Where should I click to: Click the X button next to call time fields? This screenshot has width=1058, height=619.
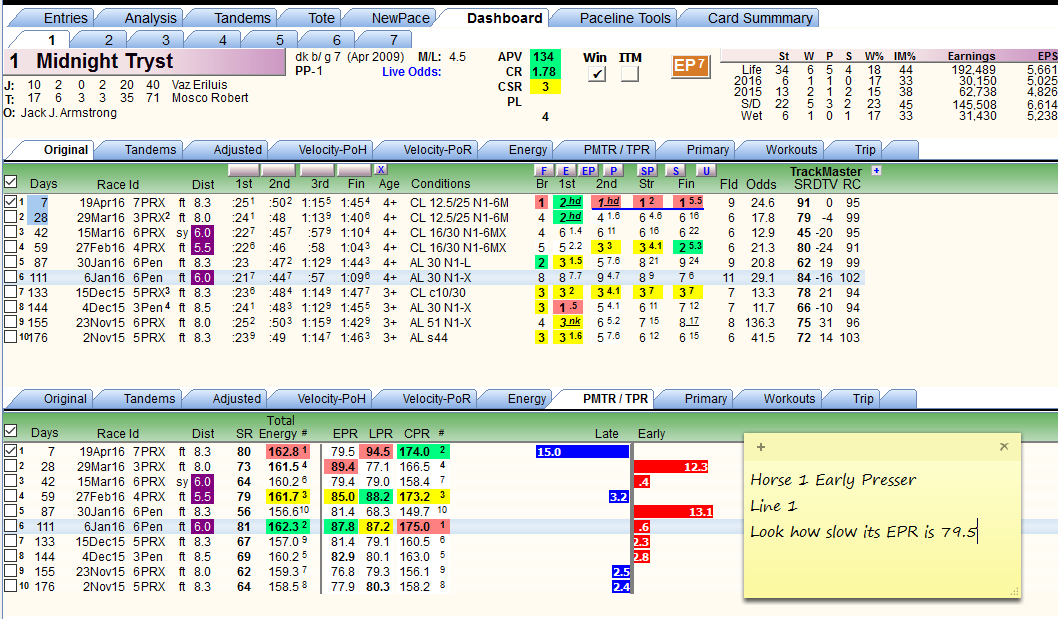(381, 169)
